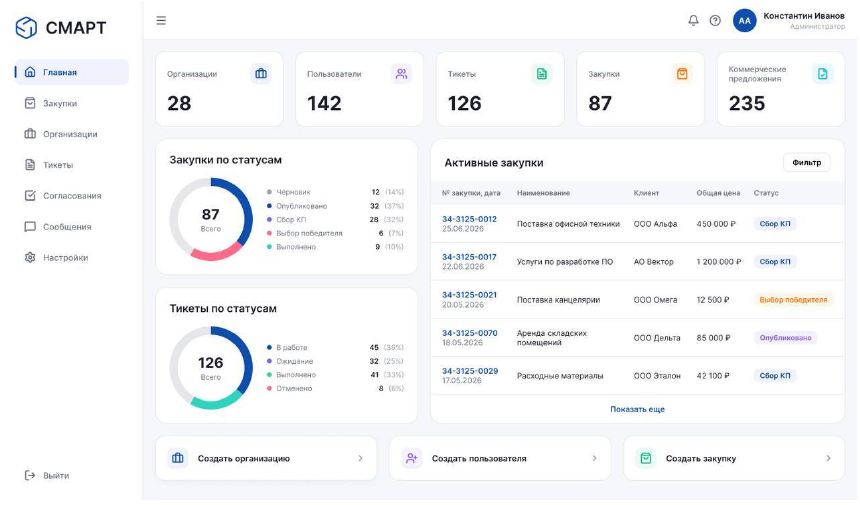Click the Опубликовано status badge in table
Screen dimensions: 860x505
(x=787, y=338)
